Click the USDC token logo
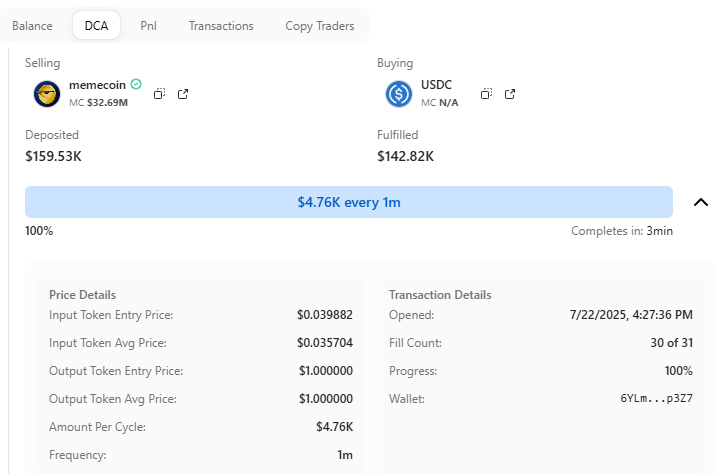728x474 pixels. 399,94
